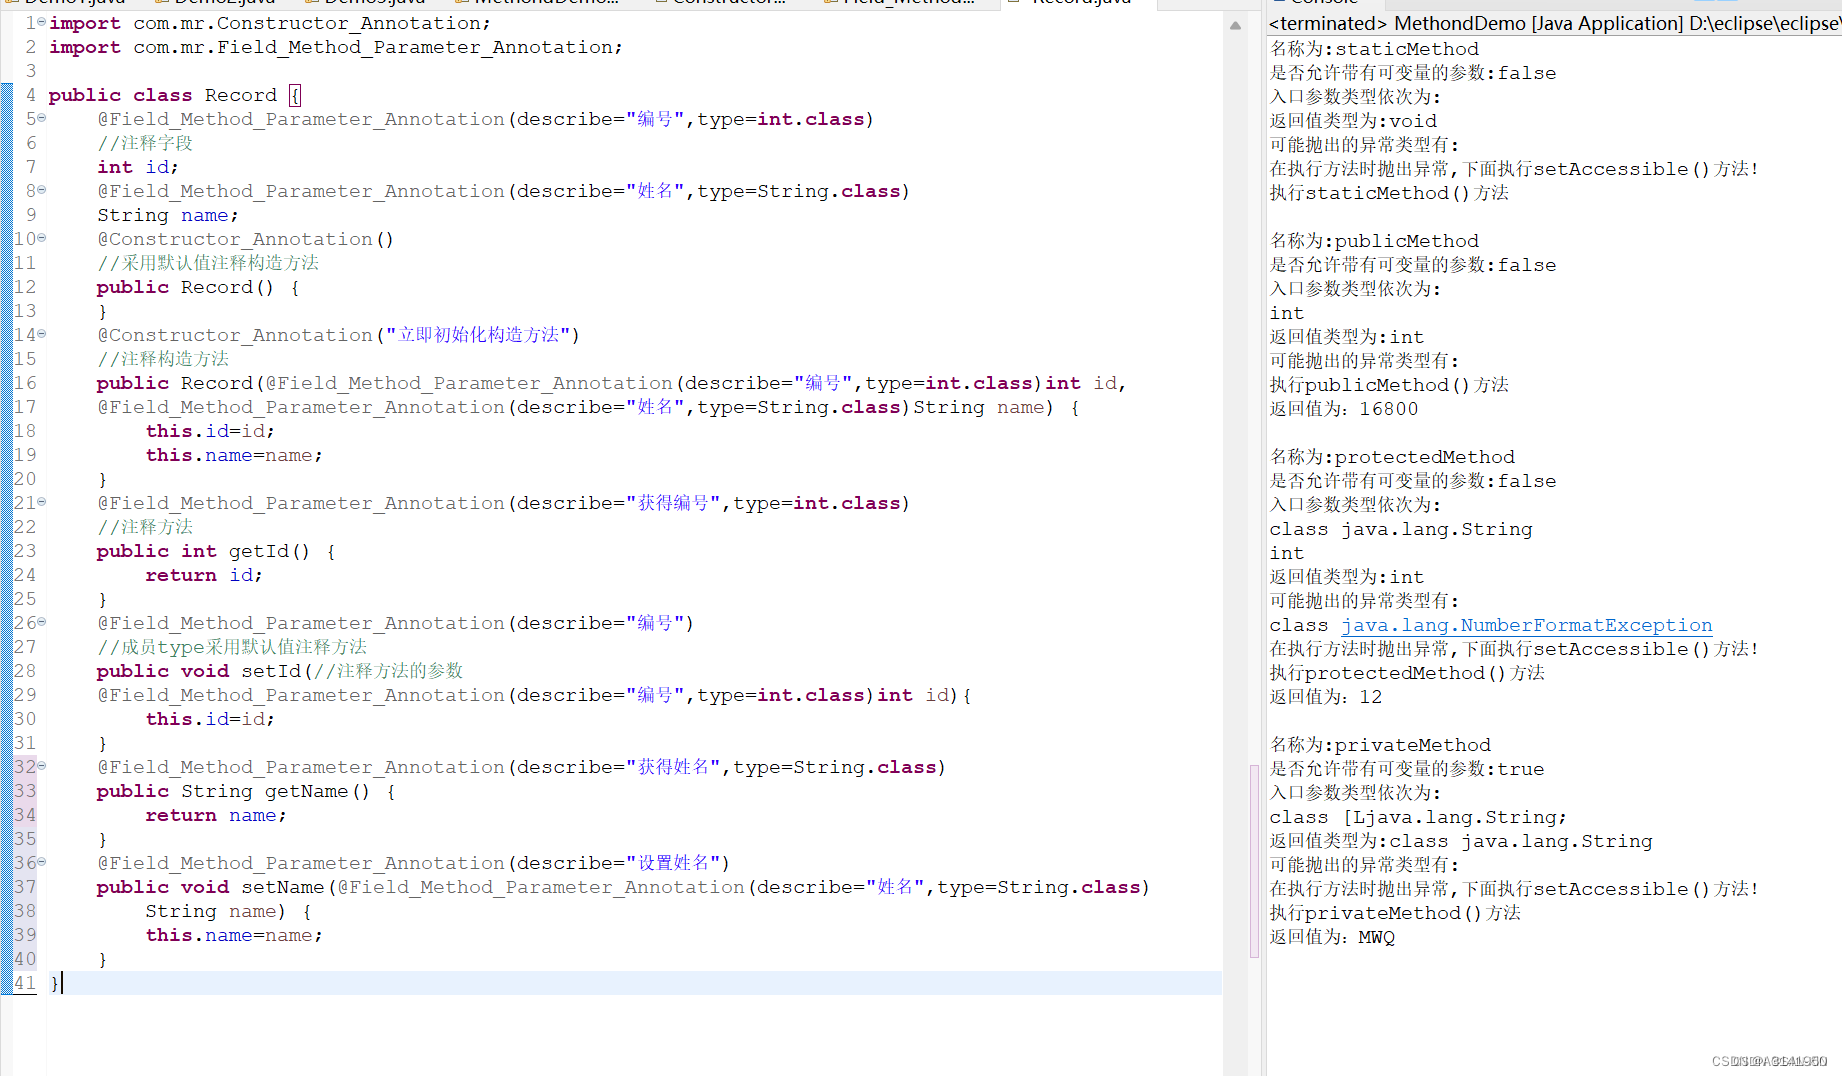Screen dimensions: 1842x1076
Task: Collapse the getId method fold at line 21
Action: tap(40, 502)
